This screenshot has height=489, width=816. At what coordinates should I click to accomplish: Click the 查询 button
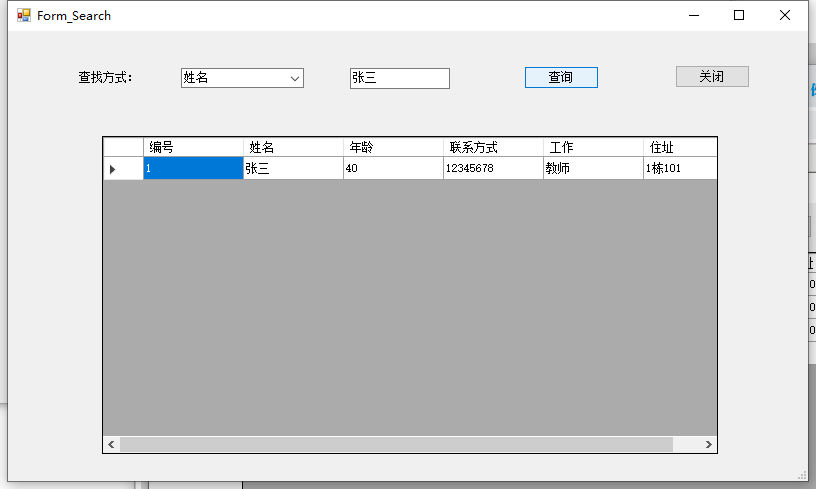point(561,78)
